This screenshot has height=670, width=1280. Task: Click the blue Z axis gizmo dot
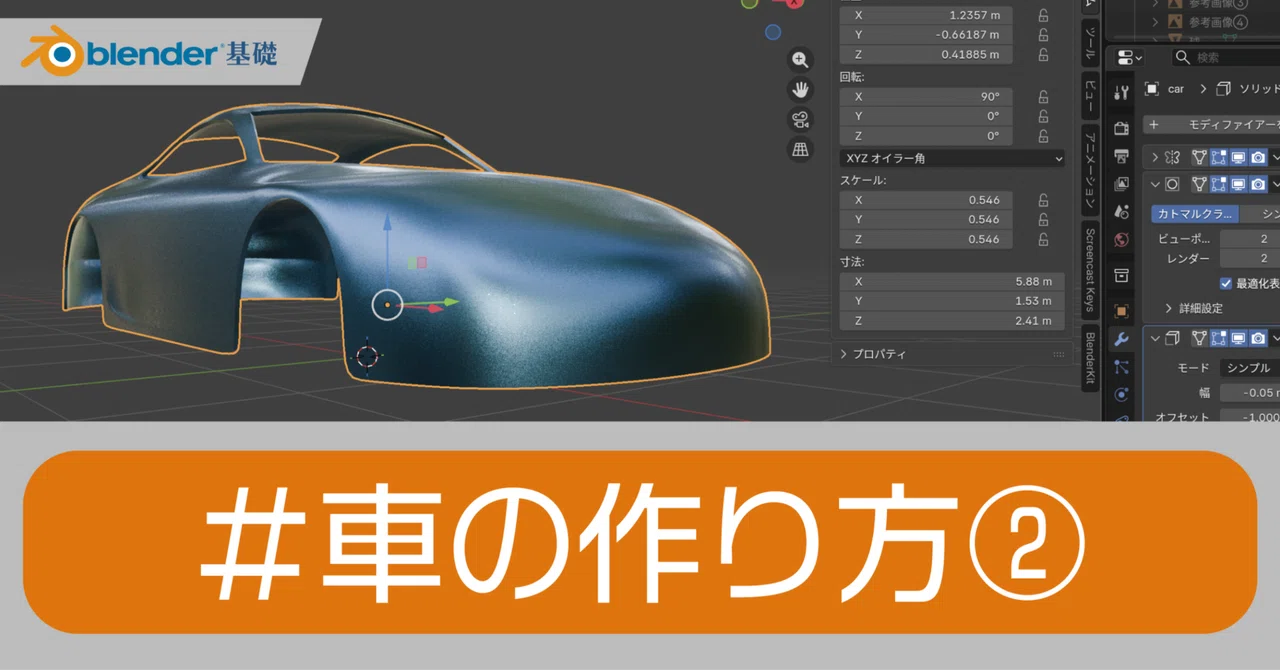point(773,32)
